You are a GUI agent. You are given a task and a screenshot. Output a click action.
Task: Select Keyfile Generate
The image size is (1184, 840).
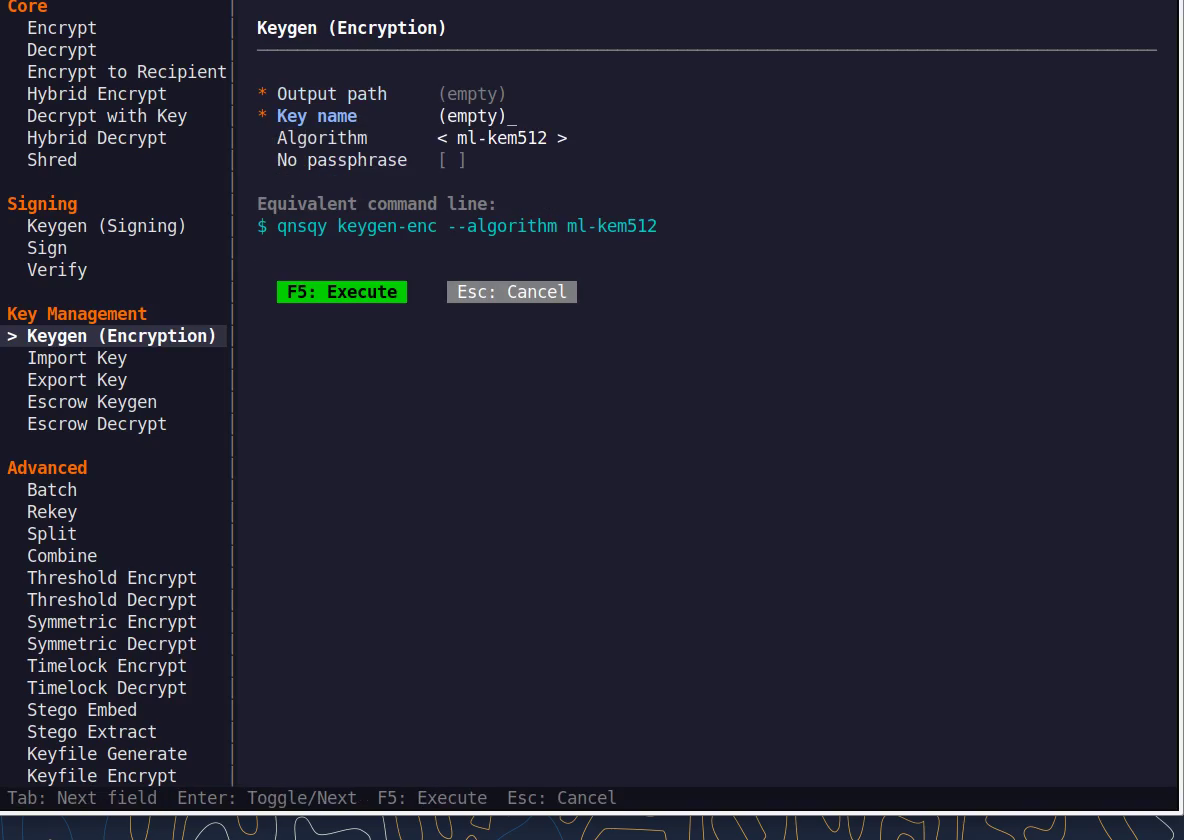(106, 753)
